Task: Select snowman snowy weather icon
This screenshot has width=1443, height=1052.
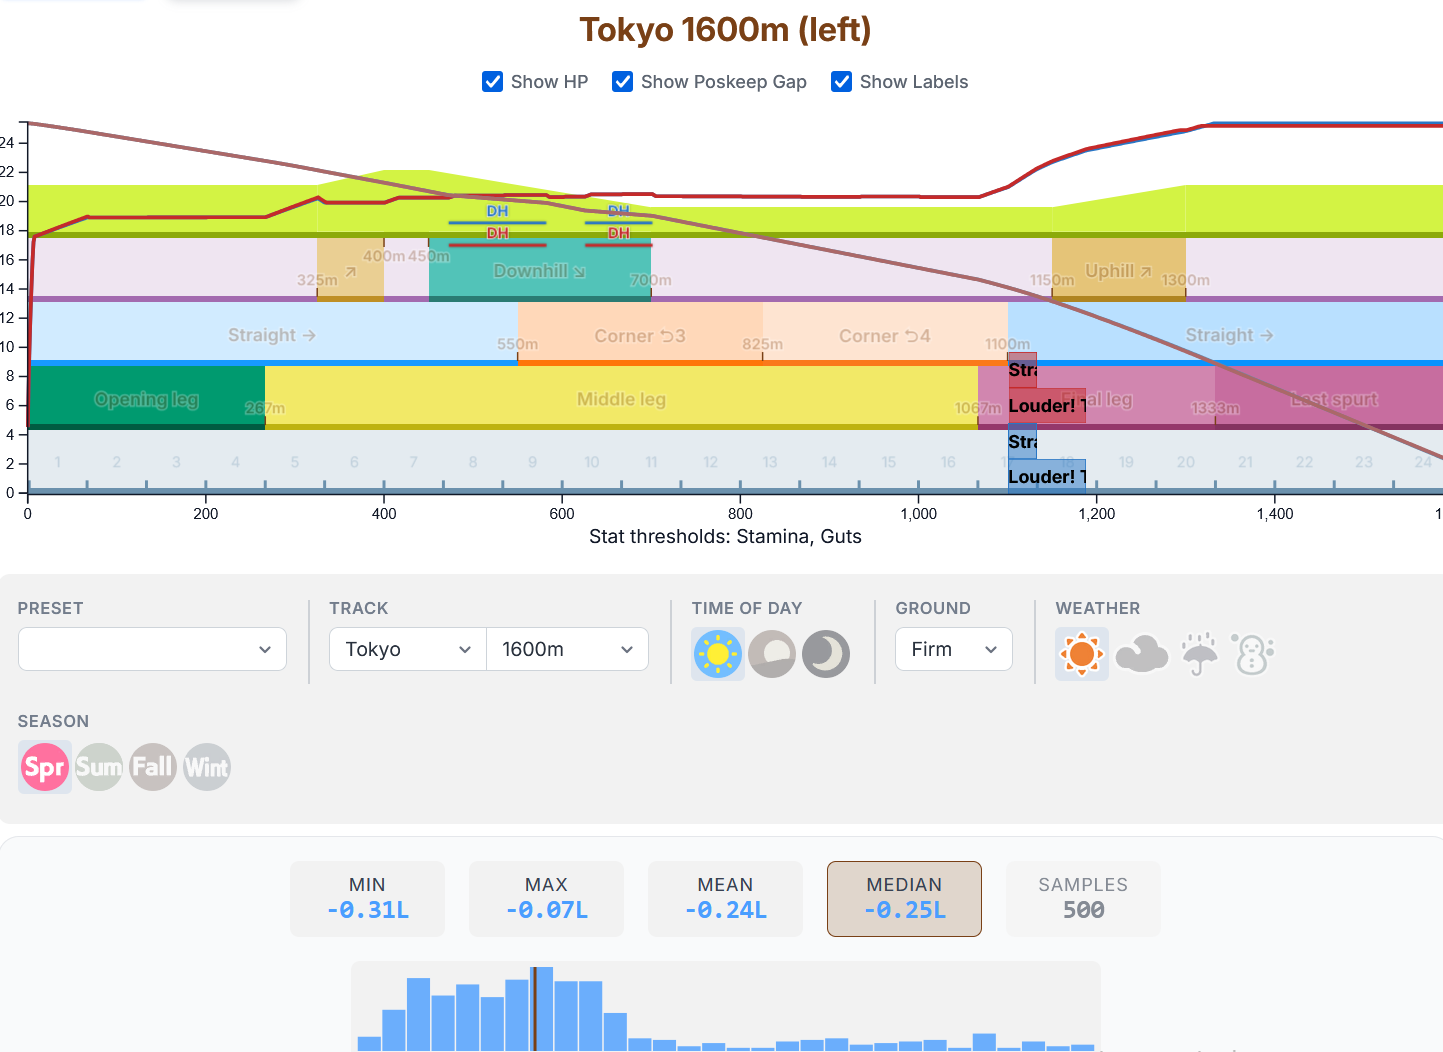Action: 1253,654
